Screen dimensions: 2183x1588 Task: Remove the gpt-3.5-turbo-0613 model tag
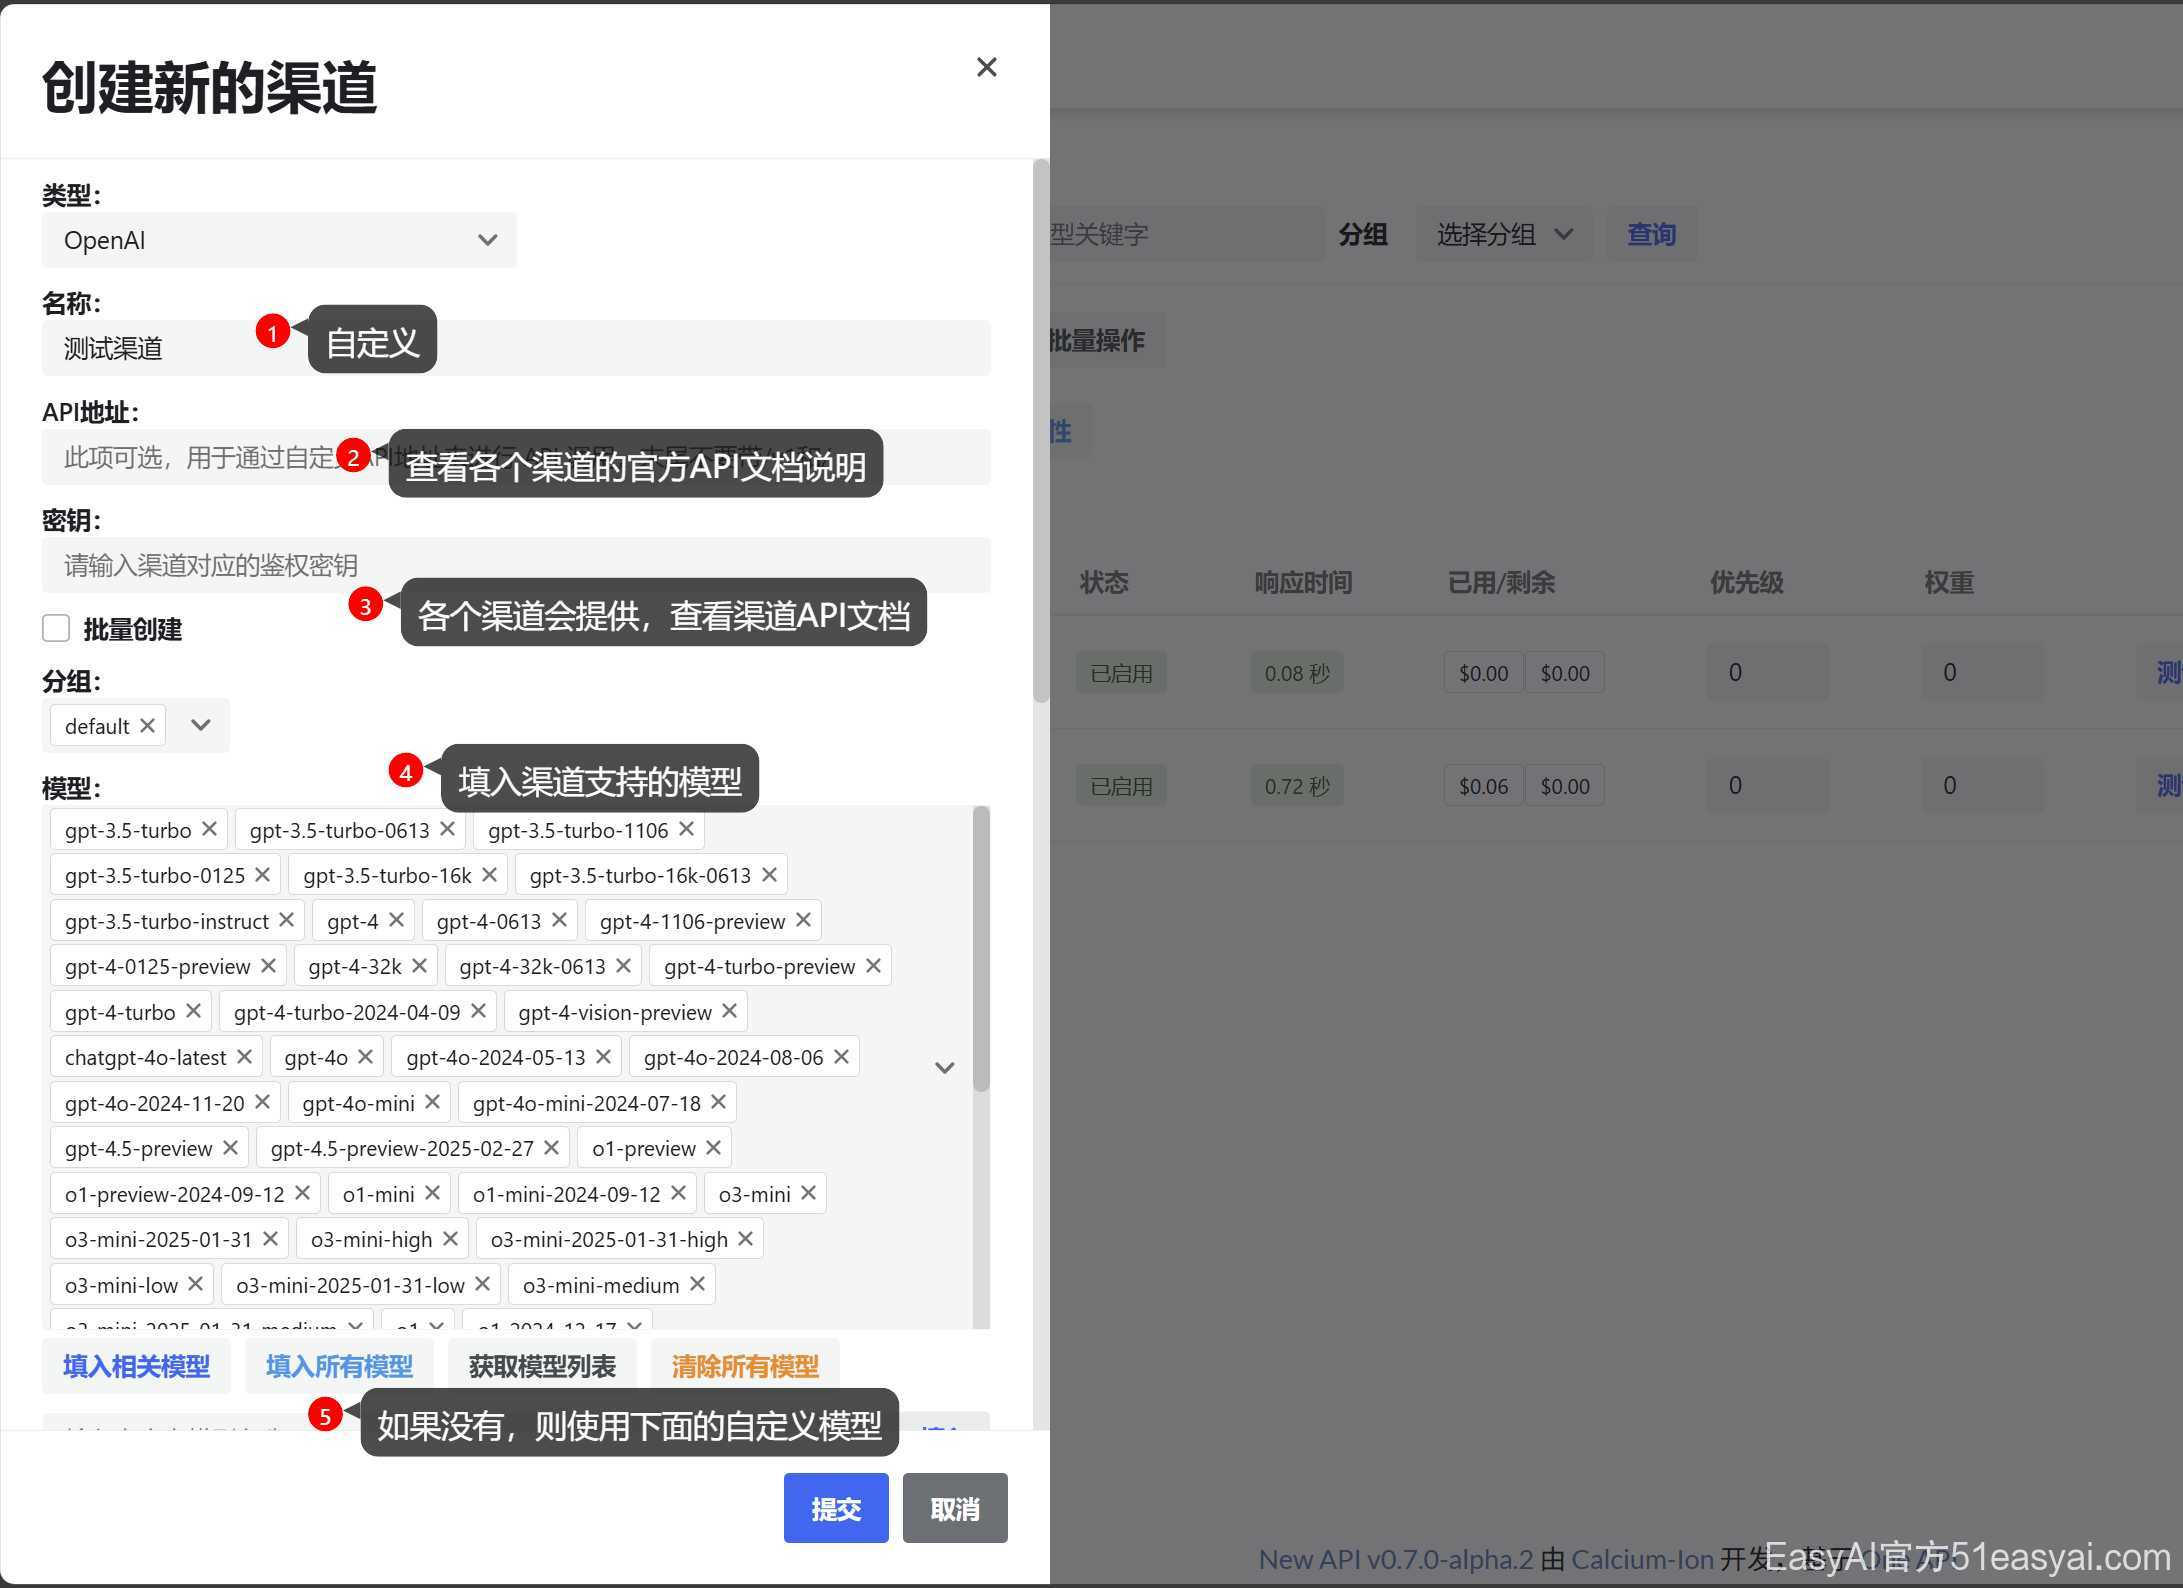tap(447, 829)
